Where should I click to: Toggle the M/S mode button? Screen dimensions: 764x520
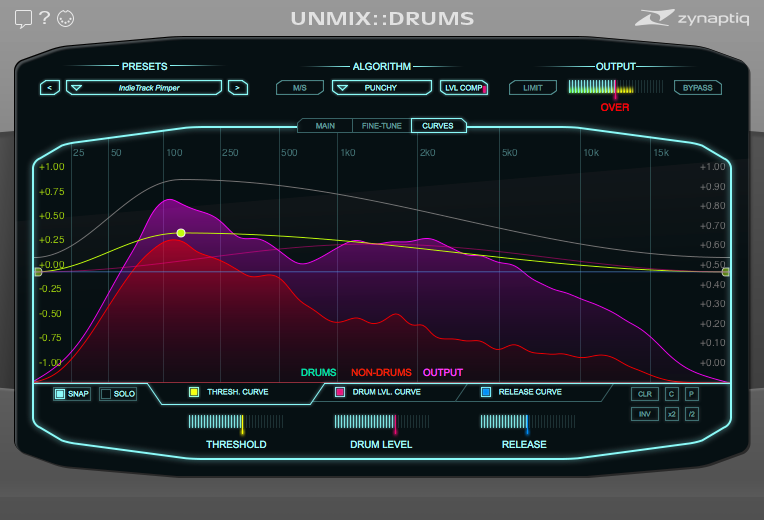[300, 88]
